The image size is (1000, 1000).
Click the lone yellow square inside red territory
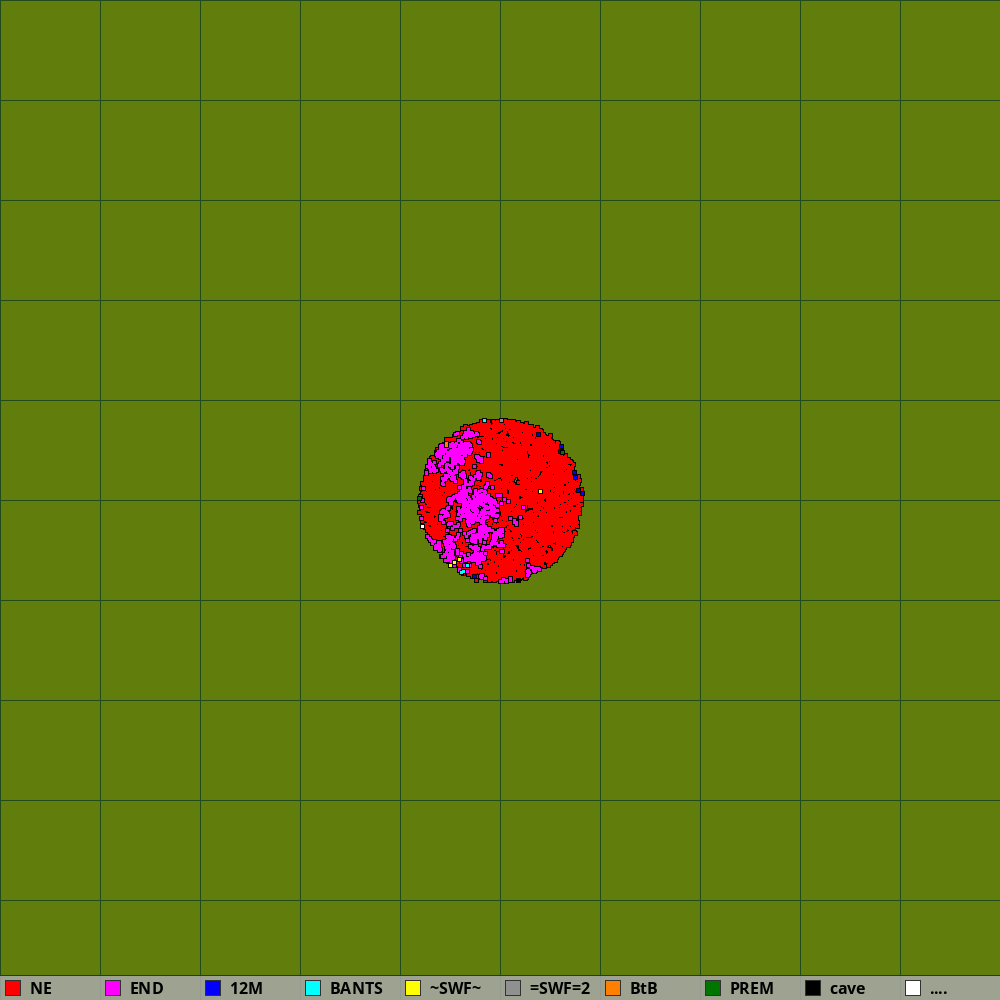pyautogui.click(x=540, y=491)
